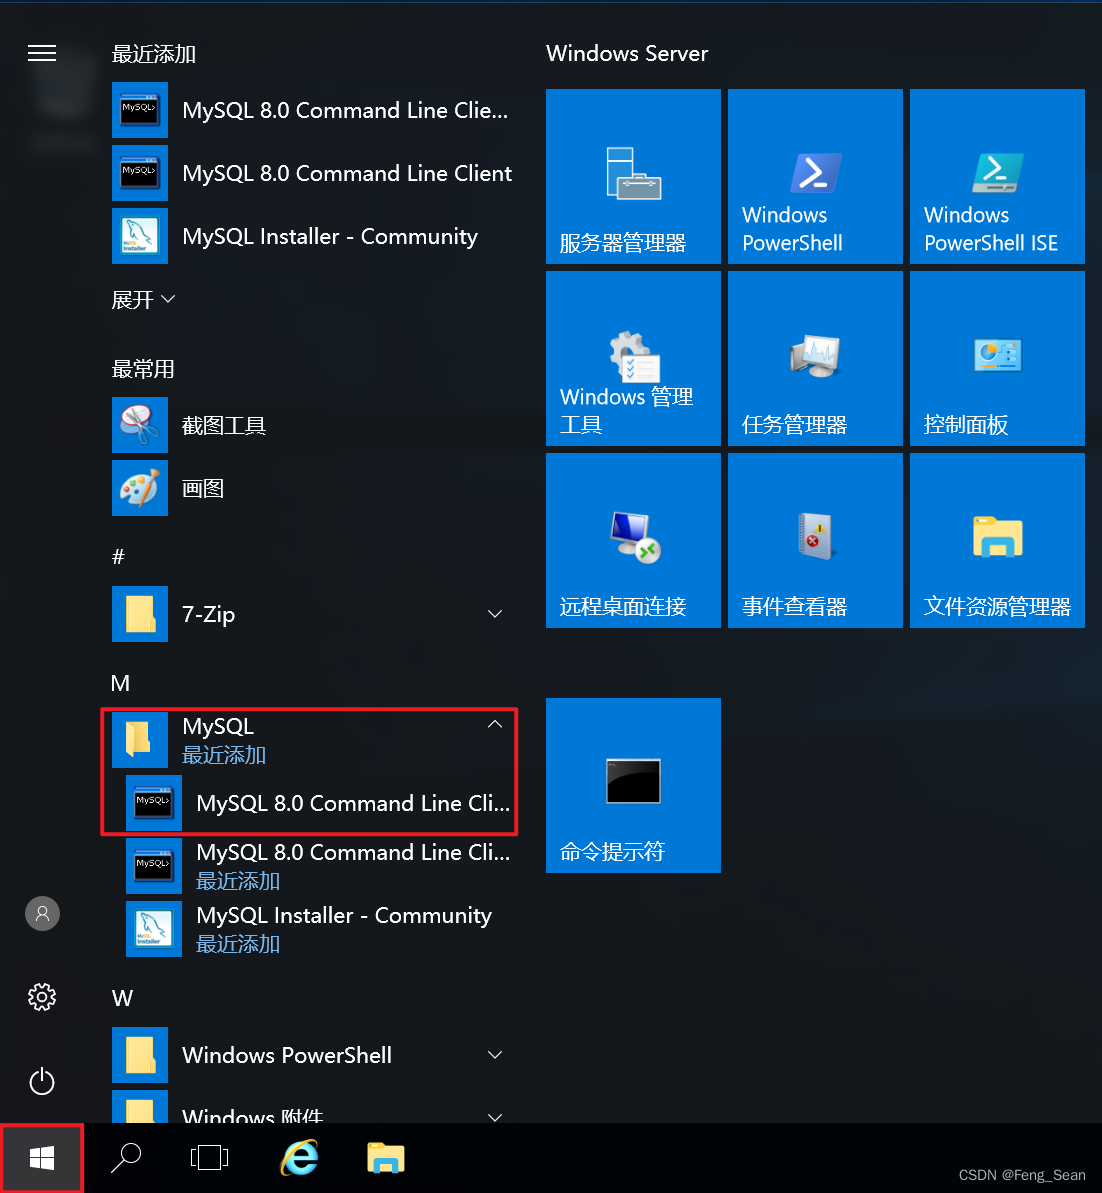Viewport: 1102px width, 1193px height.
Task: Open the Windows 管理工具 tile
Action: pyautogui.click(x=633, y=358)
